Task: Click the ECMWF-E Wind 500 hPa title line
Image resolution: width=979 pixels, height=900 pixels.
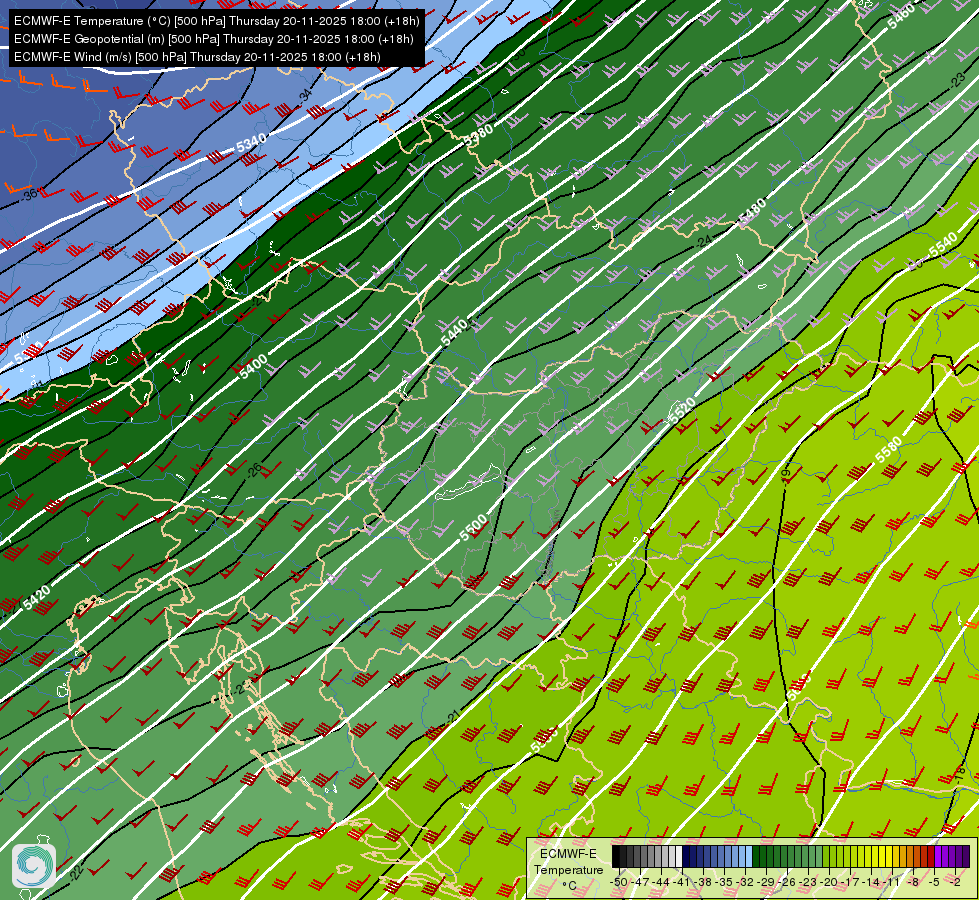Action: (197, 57)
